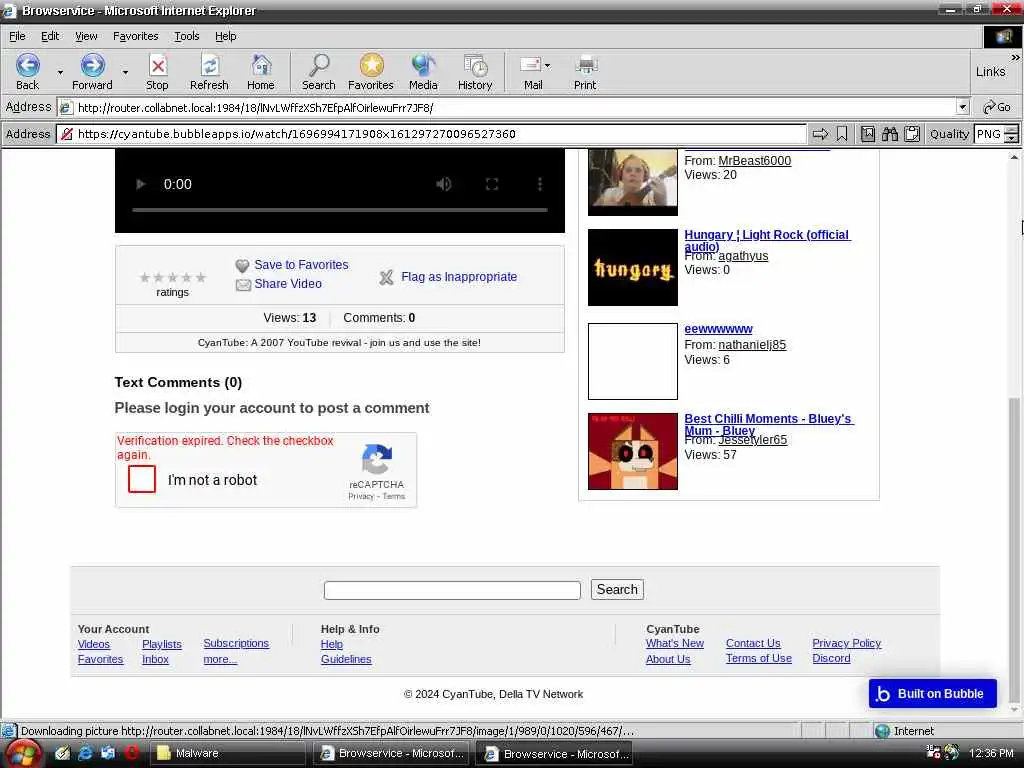Switch to the Malware folder taskbar button
This screenshot has width=1024, height=768.
(x=226, y=754)
